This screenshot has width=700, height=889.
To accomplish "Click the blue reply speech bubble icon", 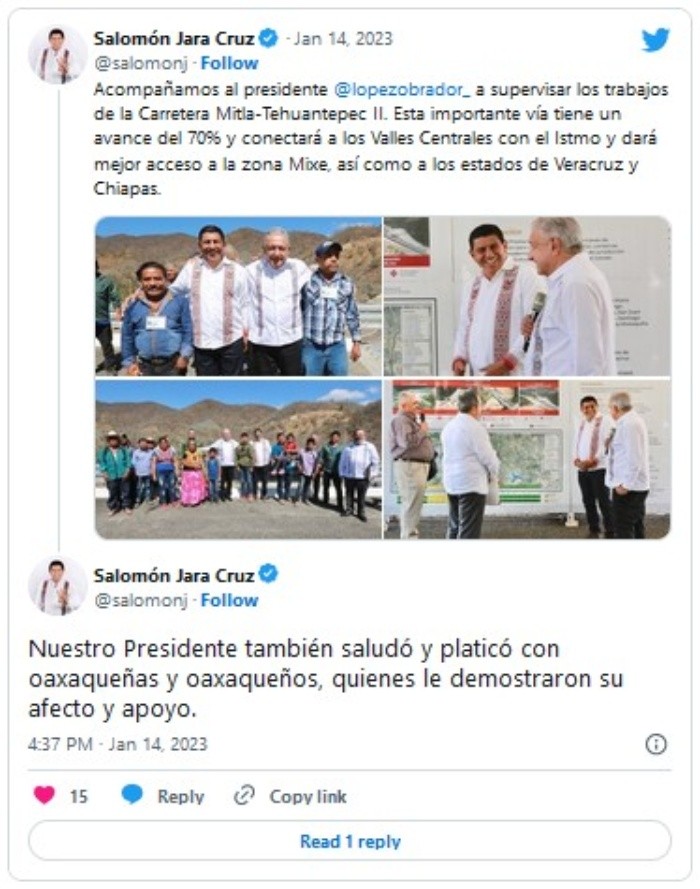I will [x=133, y=795].
